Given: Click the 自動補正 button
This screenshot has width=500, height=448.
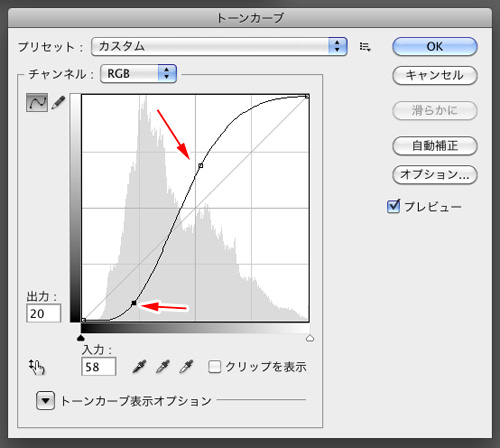Looking at the screenshot, I should [435, 146].
